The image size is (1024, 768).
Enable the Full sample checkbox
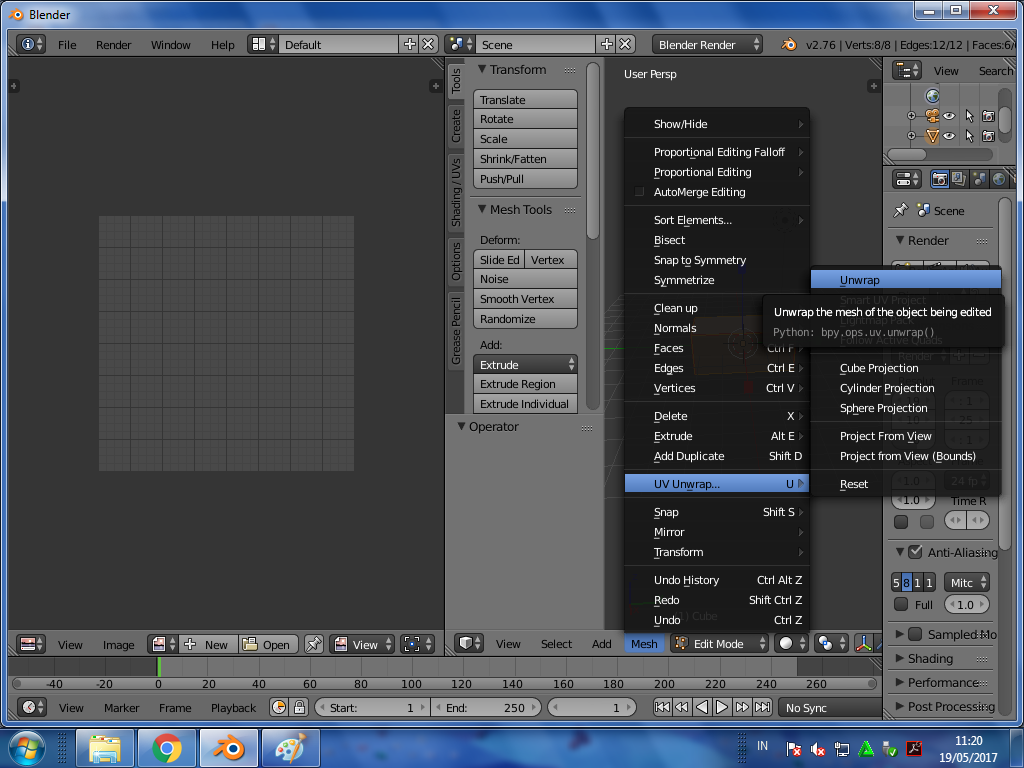click(901, 604)
